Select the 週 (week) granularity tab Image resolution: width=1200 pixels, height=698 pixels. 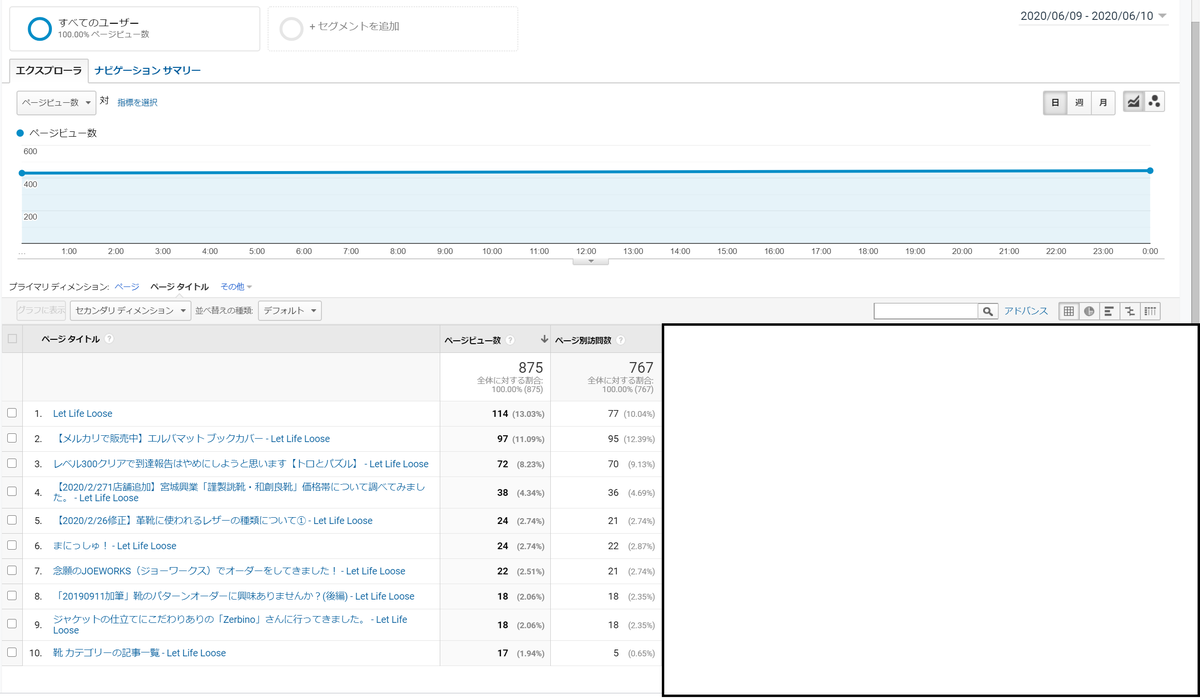(1079, 102)
